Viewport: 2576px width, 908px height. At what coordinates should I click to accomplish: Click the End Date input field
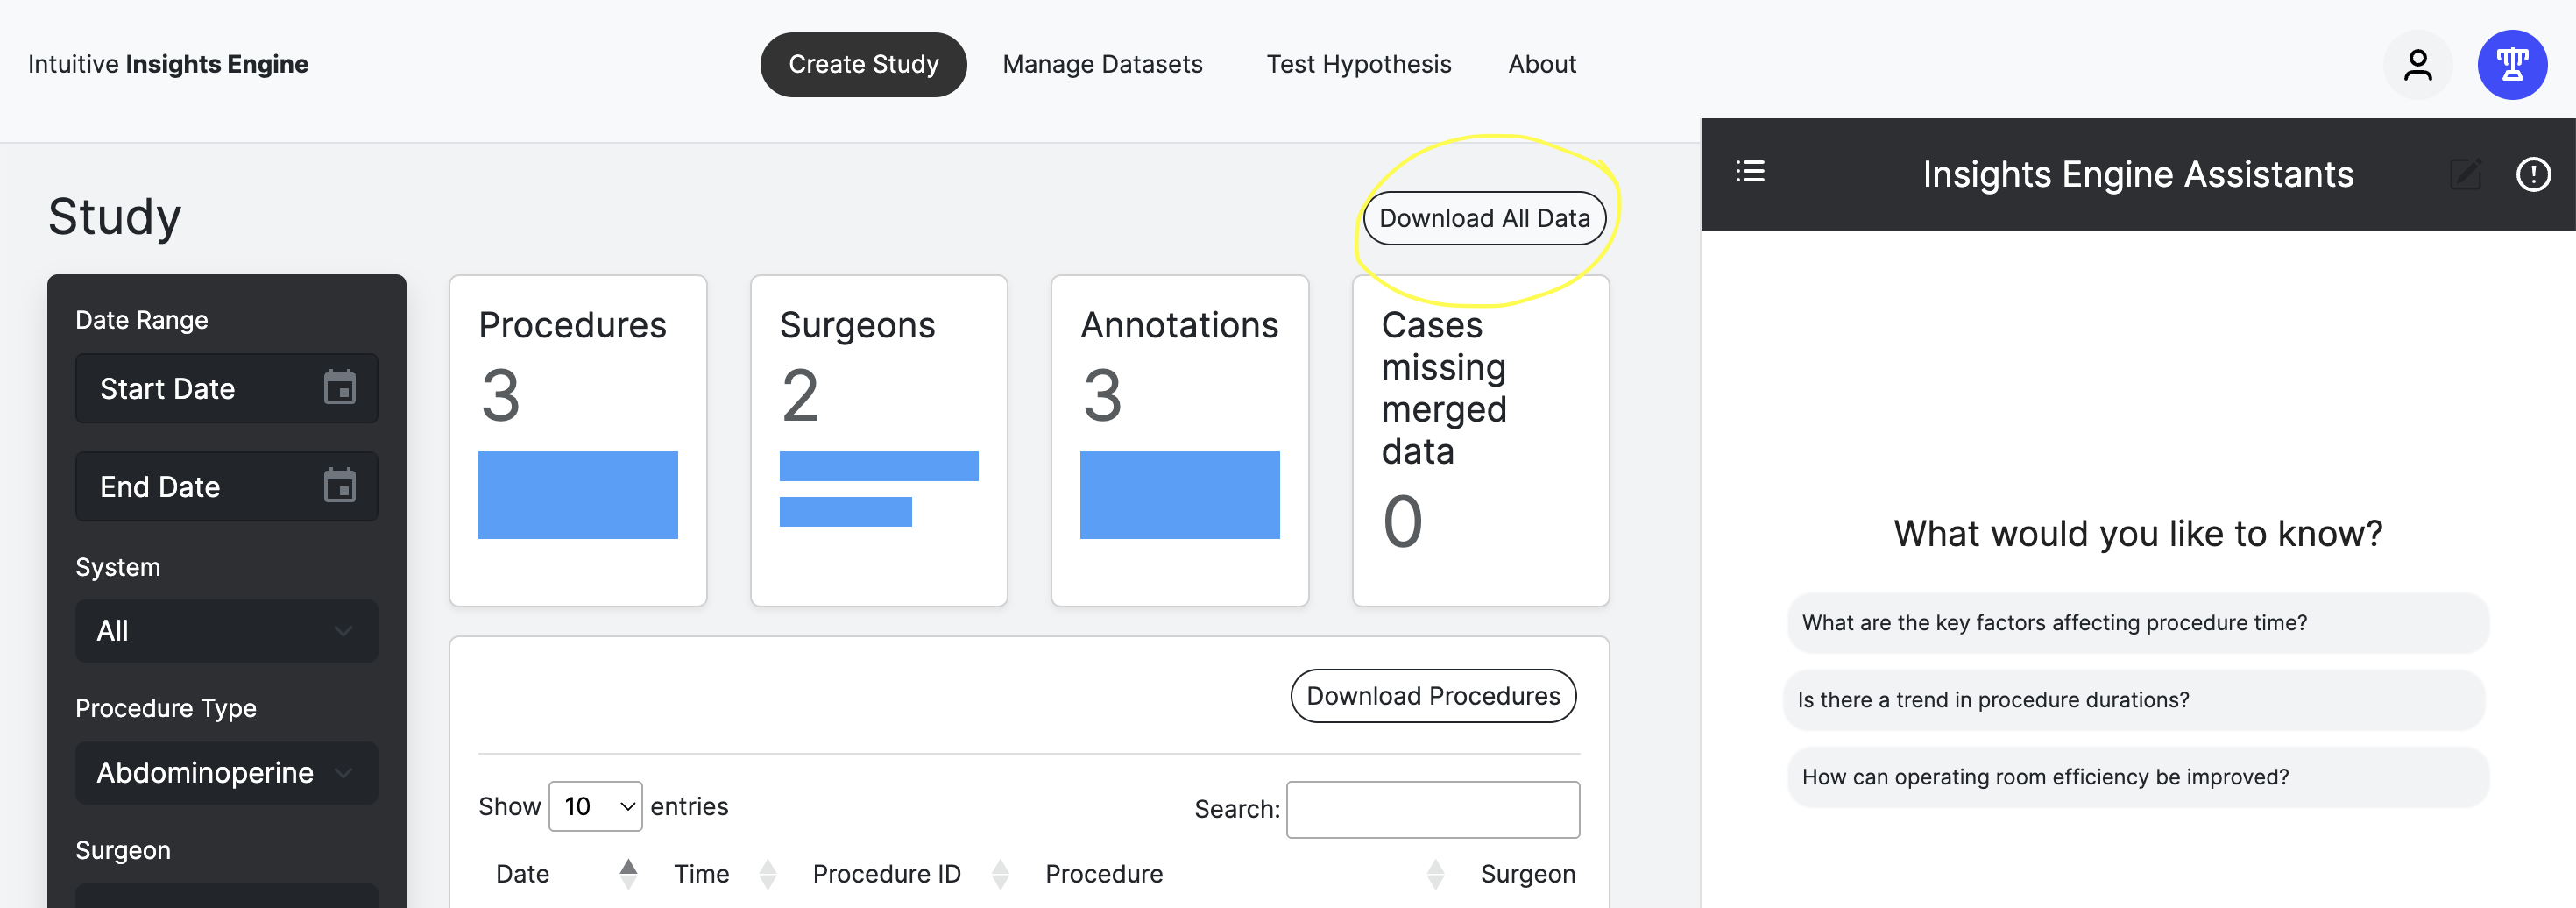(x=227, y=486)
